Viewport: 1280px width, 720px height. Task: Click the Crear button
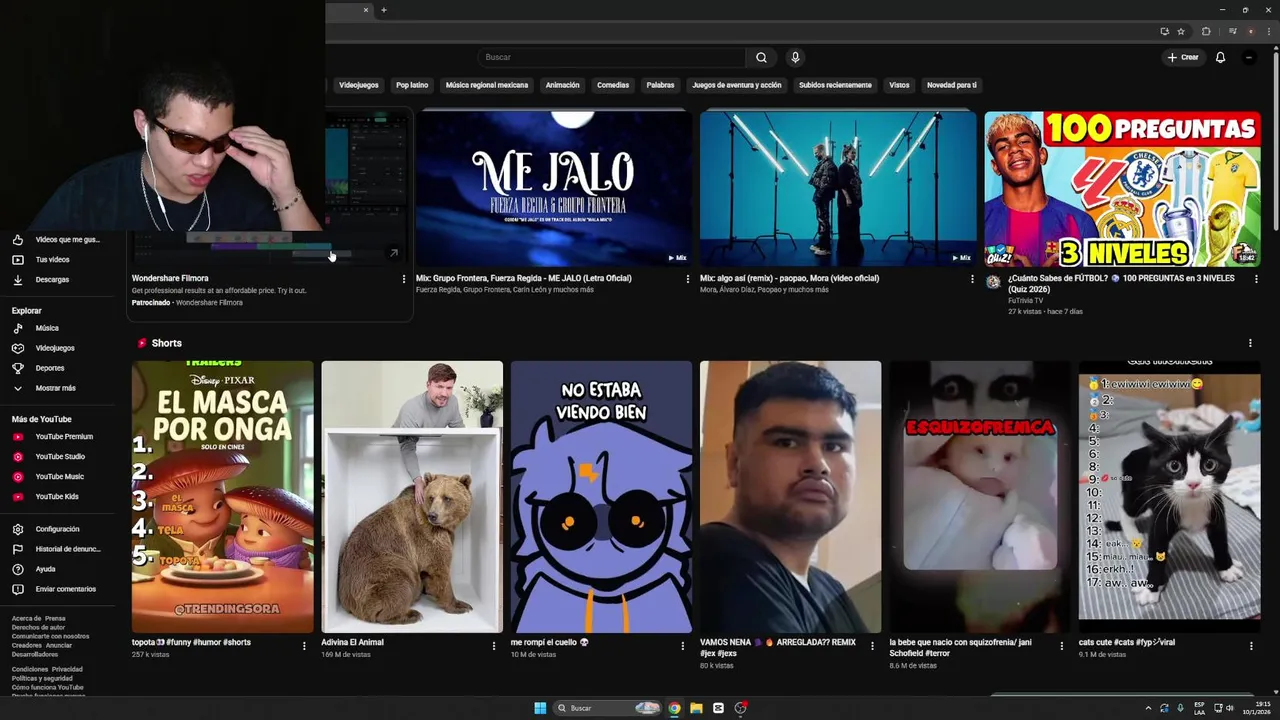point(1182,57)
